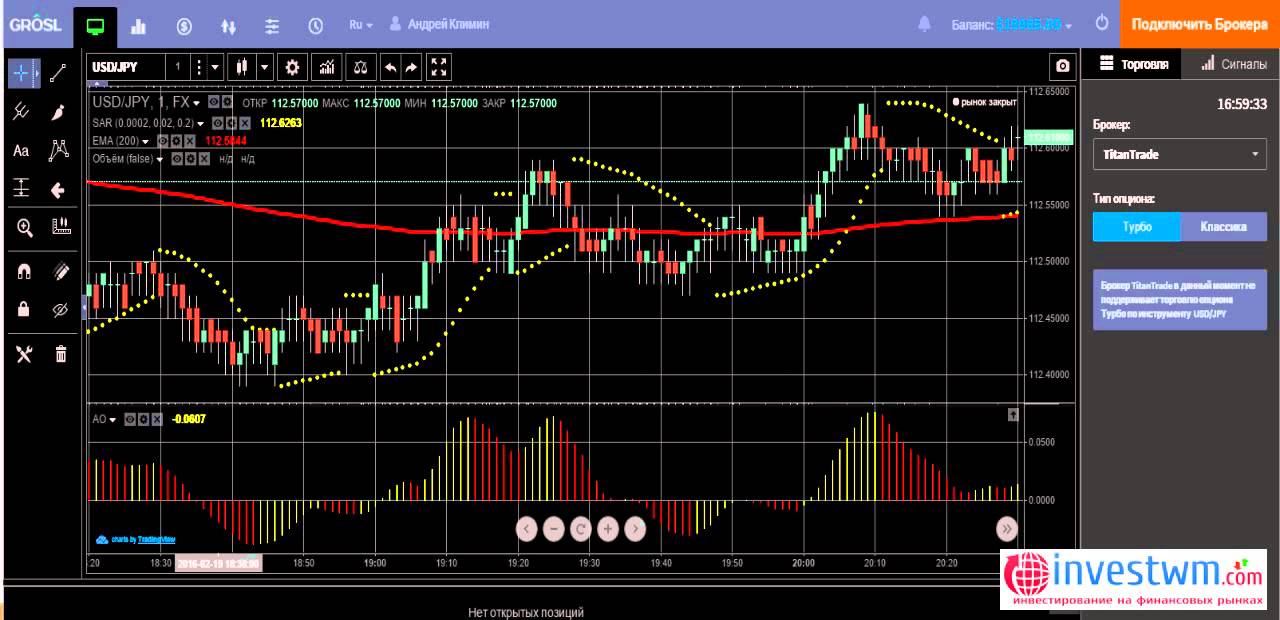Open the indicators chart icon in toolbar
Image resolution: width=1280 pixels, height=620 pixels.
(326, 68)
